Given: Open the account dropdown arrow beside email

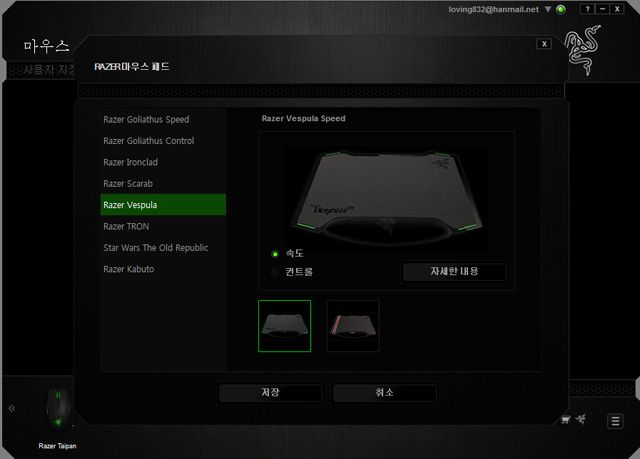Looking at the screenshot, I should click(x=548, y=9).
